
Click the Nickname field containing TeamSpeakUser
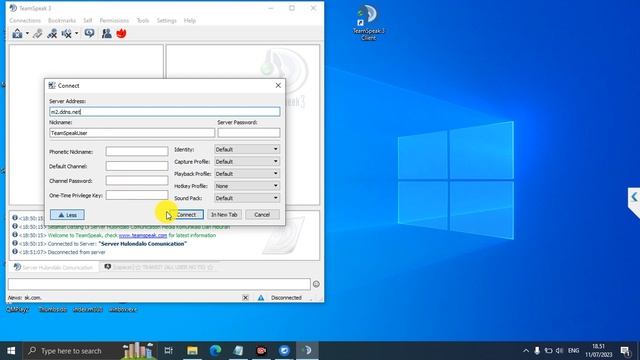point(132,133)
